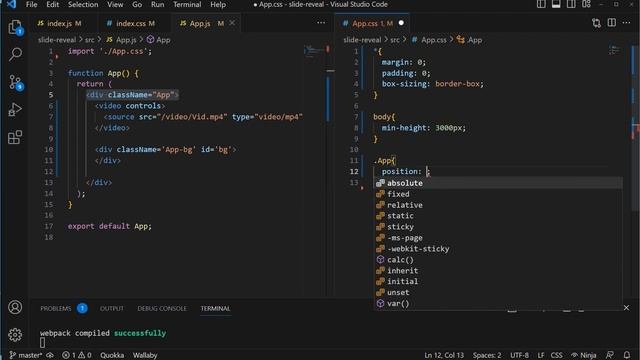Choose absolute from autocomplete list
Viewport: 640px width, 360px height.
(x=498, y=183)
